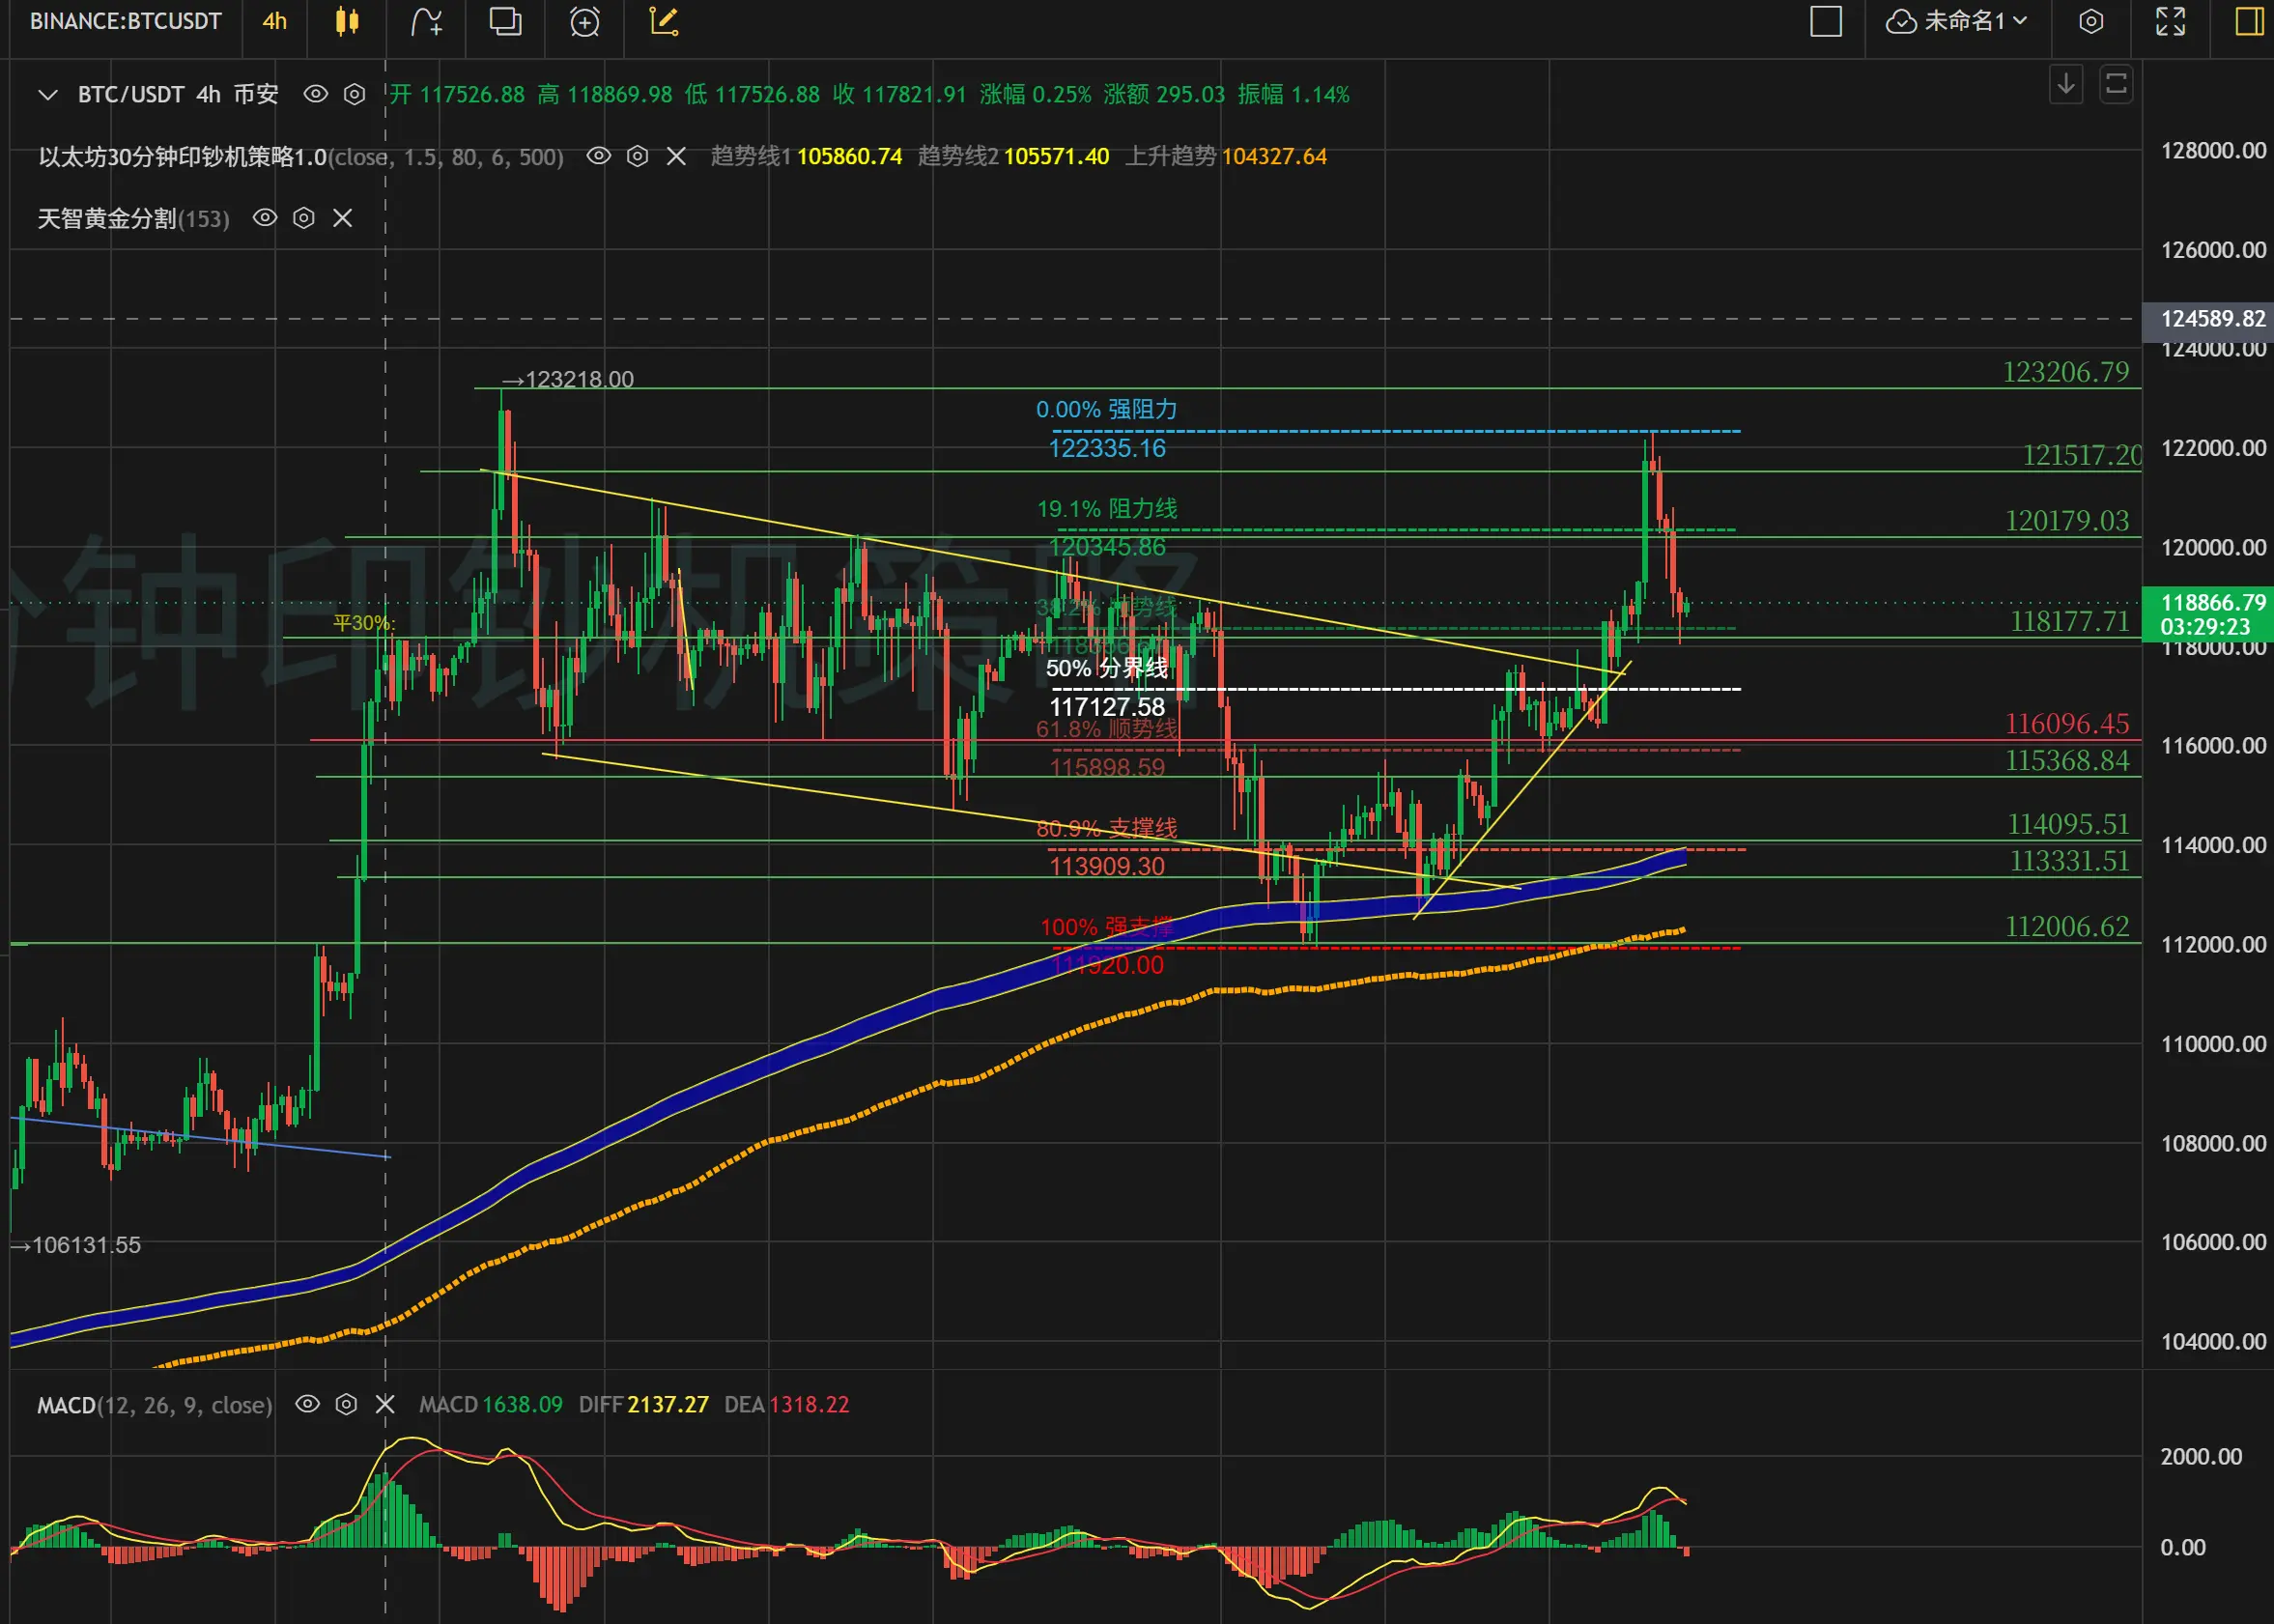Click the 117127.58 midline price label
The image size is (2274, 1624).
[1107, 707]
